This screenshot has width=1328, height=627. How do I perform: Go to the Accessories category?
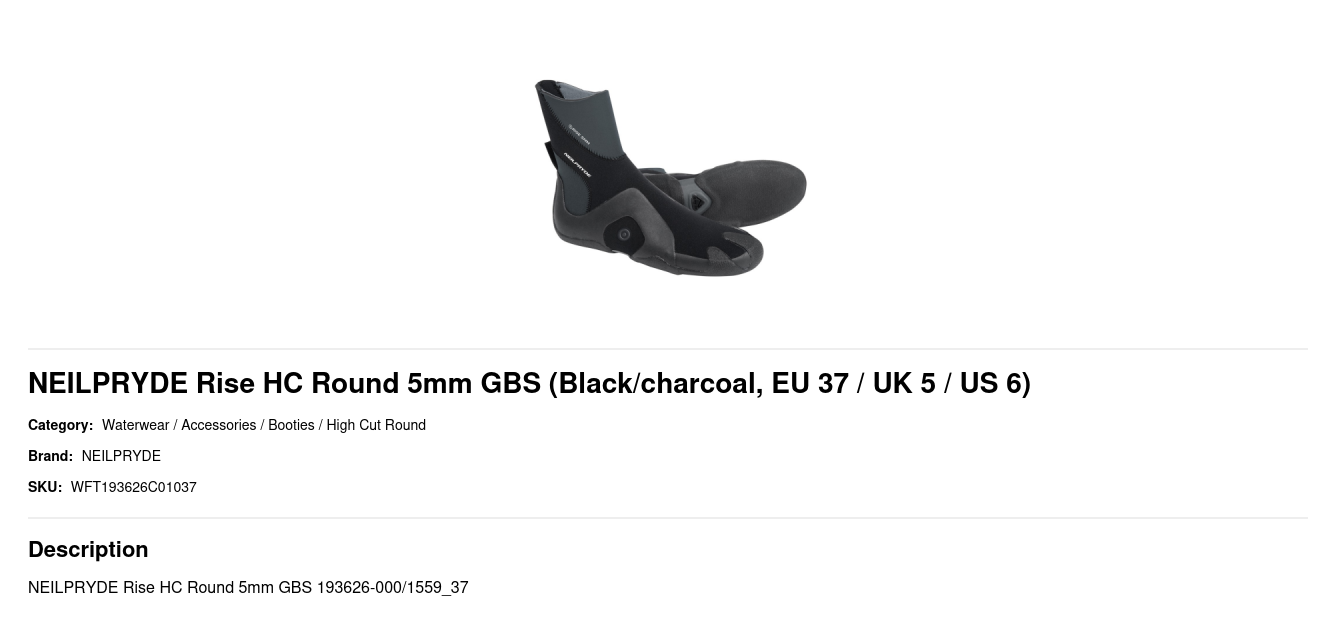(x=218, y=425)
